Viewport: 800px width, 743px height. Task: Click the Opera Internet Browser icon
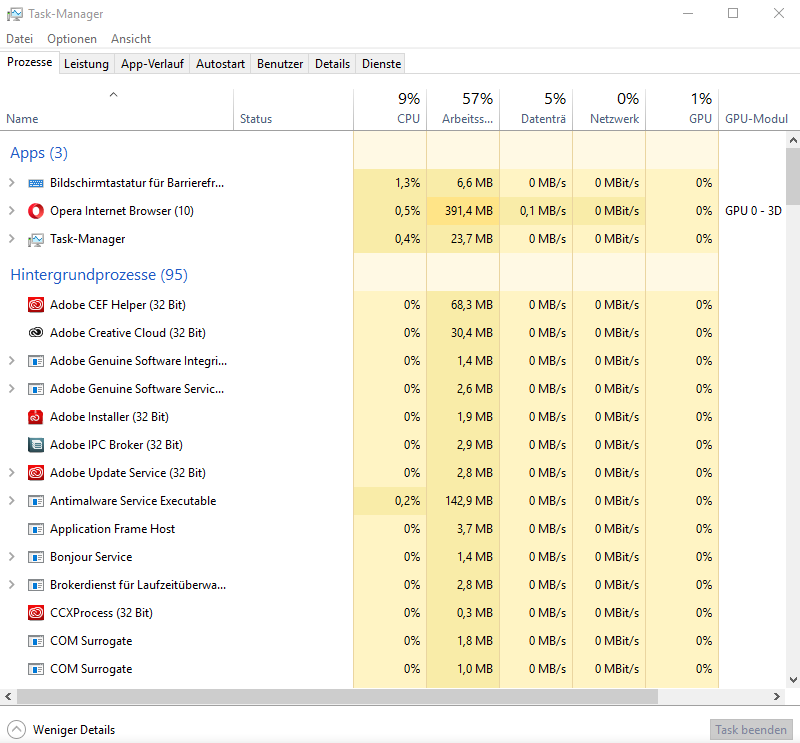click(36, 211)
